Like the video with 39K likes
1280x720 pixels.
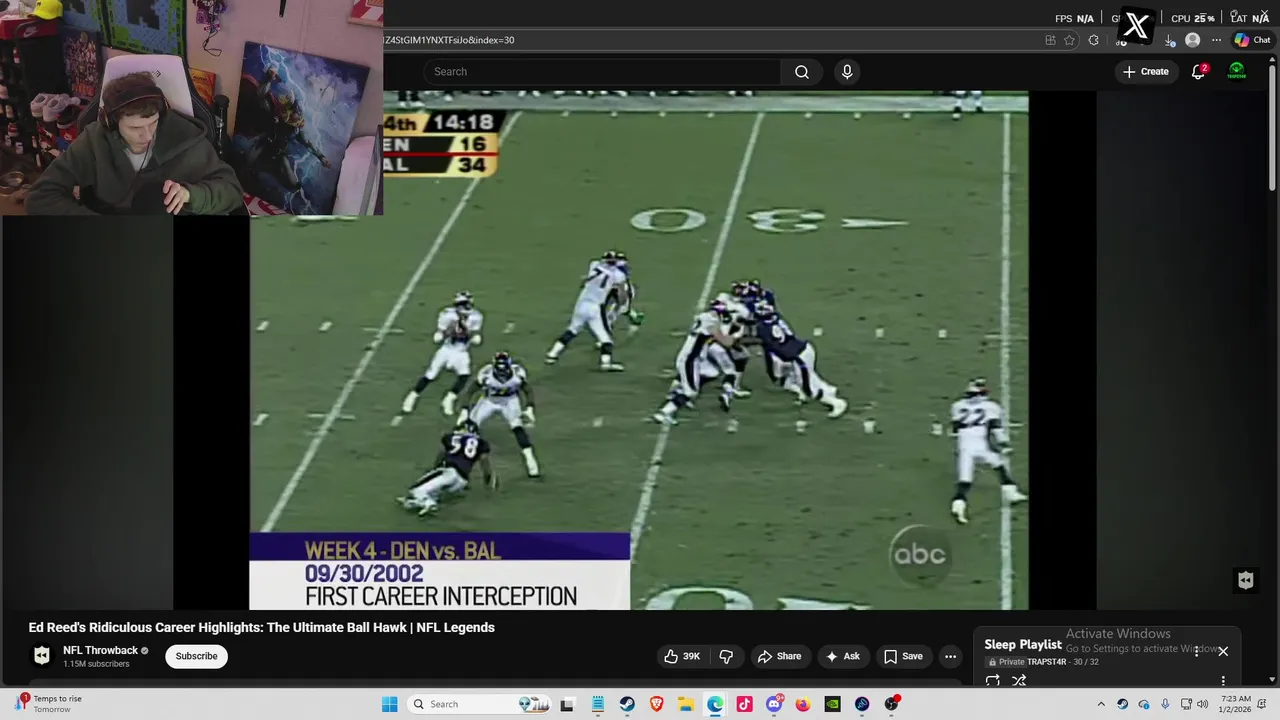click(x=682, y=656)
